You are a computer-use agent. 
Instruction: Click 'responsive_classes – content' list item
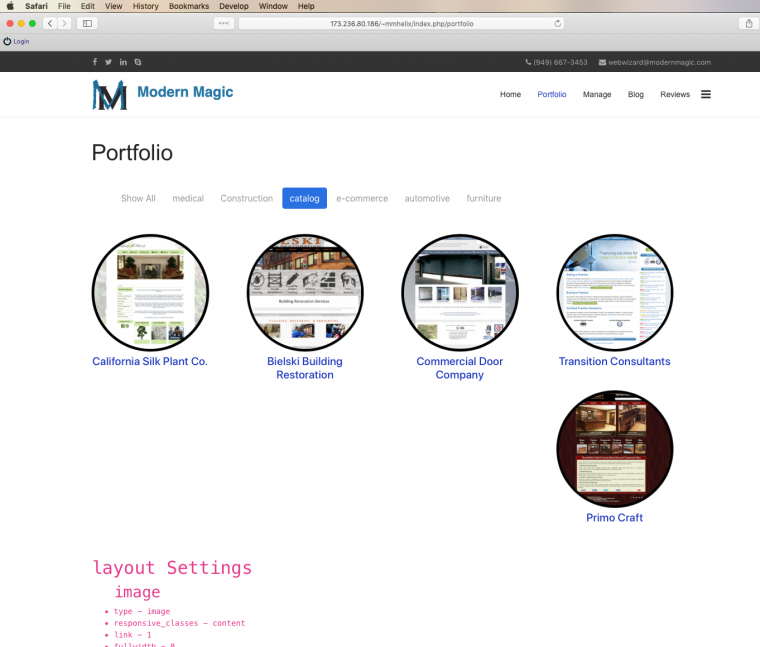pyautogui.click(x=179, y=623)
